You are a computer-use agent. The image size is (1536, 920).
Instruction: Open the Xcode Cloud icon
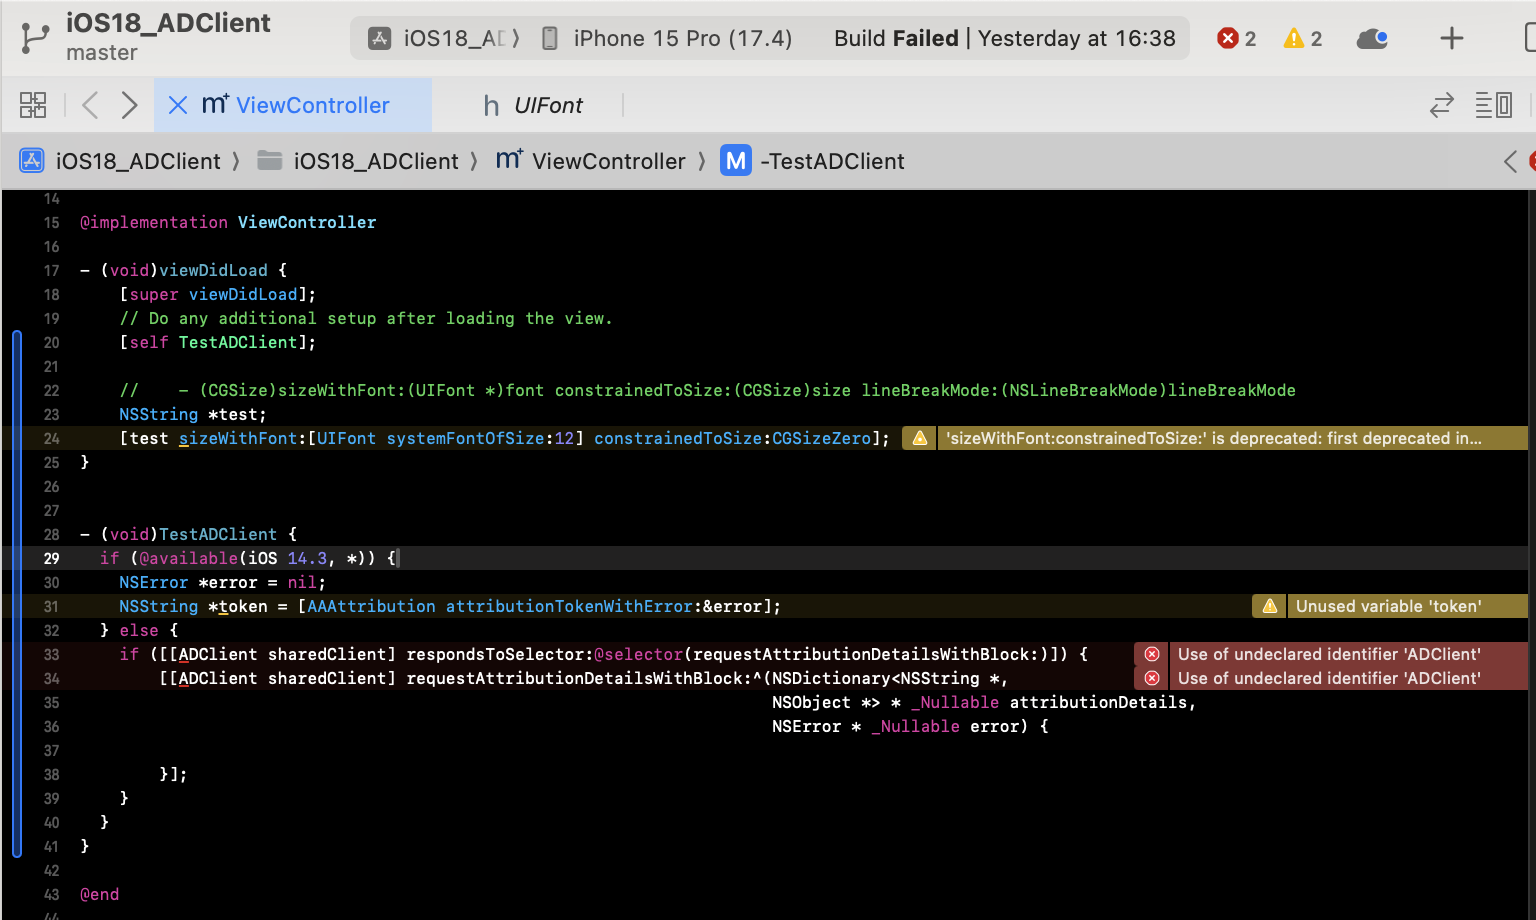tap(1372, 39)
